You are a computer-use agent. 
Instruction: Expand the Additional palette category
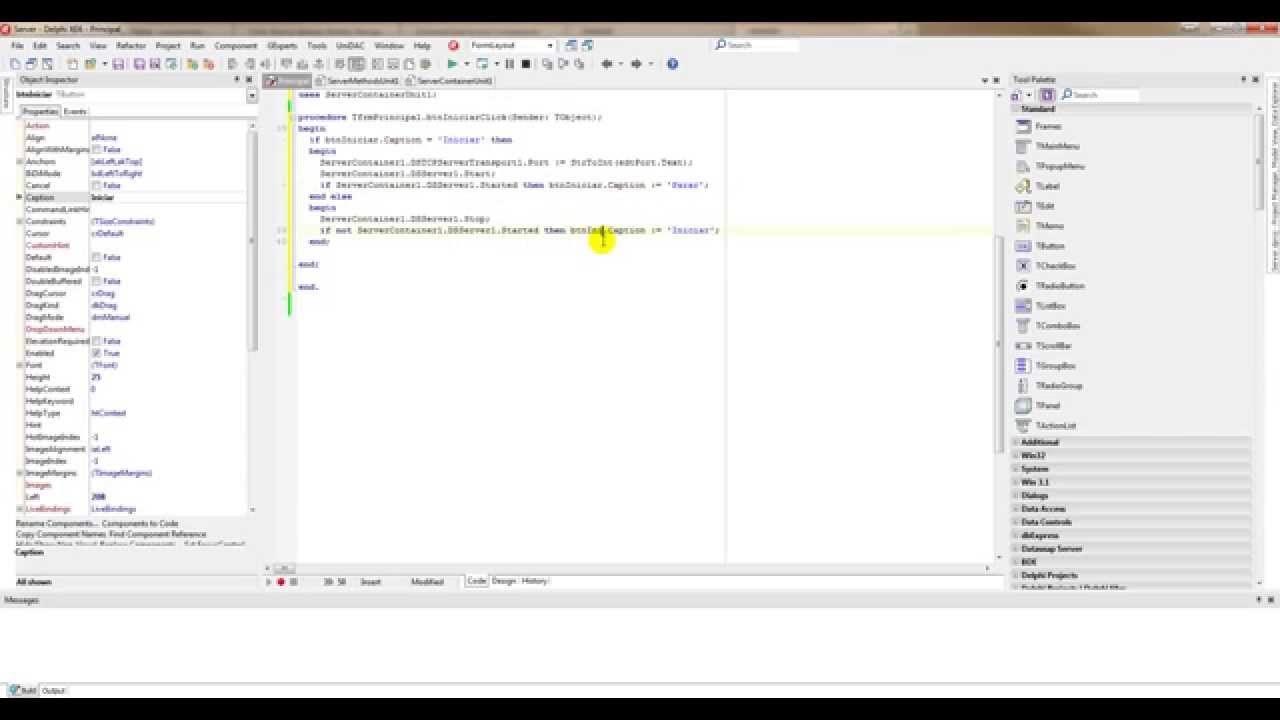(x=1017, y=442)
